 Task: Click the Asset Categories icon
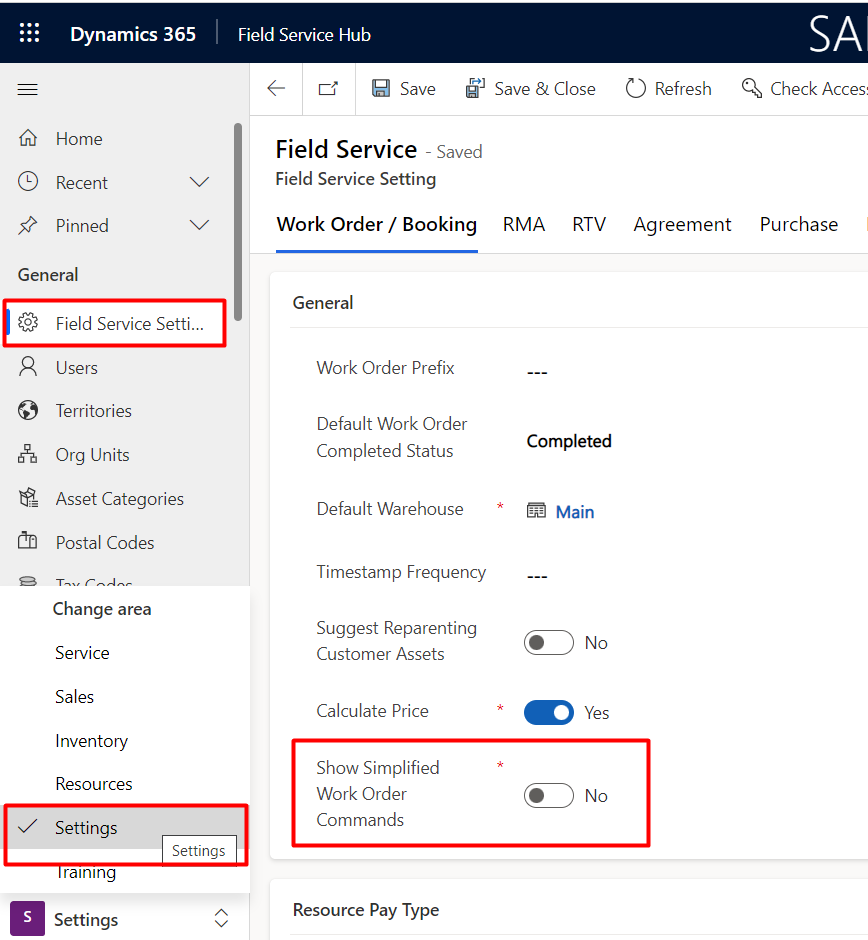click(28, 498)
